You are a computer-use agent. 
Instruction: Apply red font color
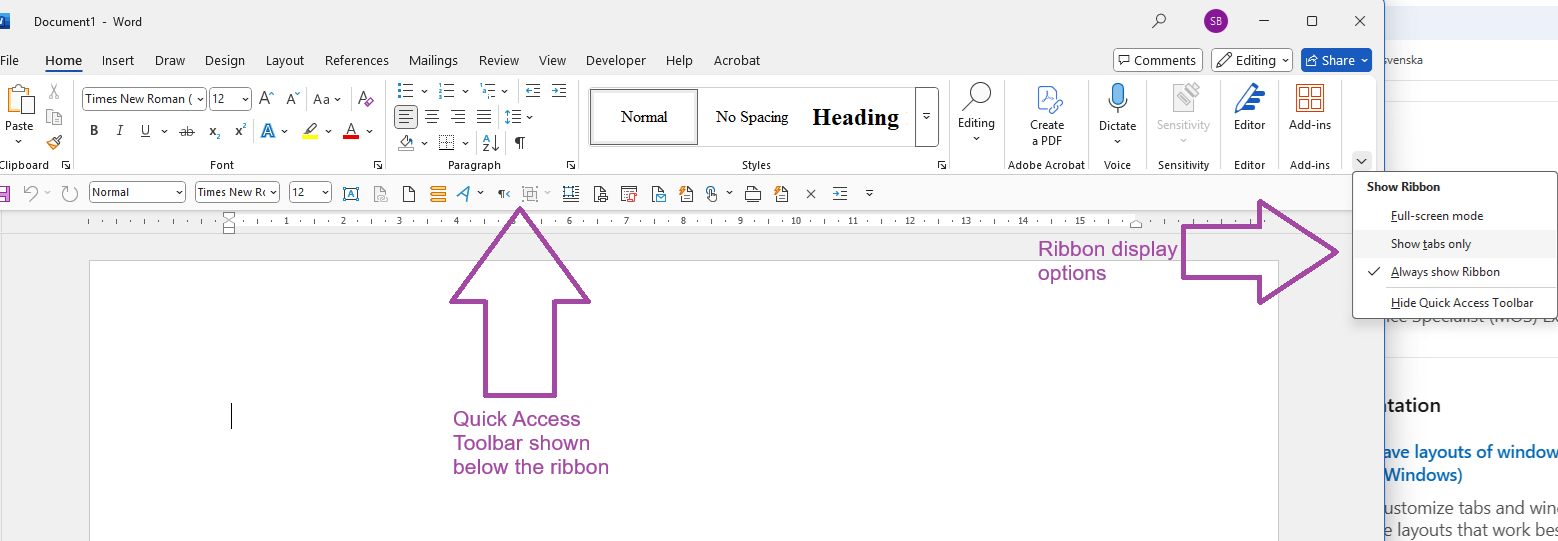pos(351,131)
